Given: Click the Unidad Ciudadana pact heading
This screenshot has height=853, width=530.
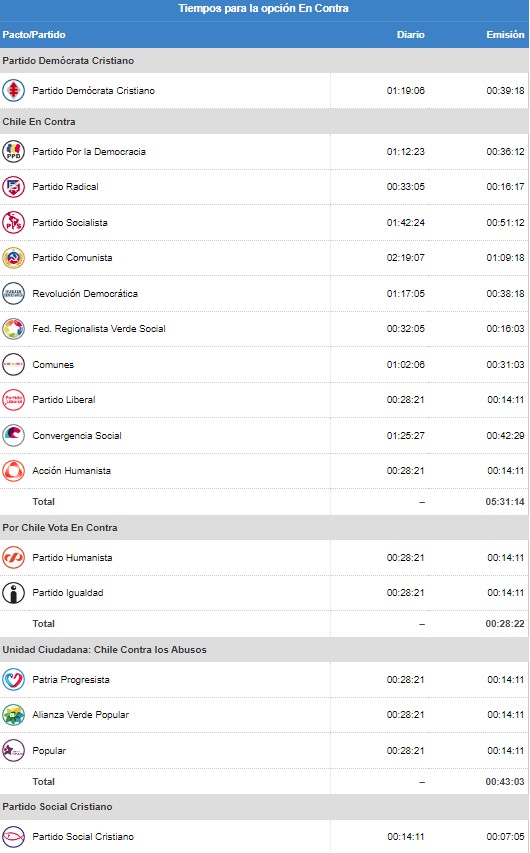Looking at the screenshot, I should pos(104,650).
